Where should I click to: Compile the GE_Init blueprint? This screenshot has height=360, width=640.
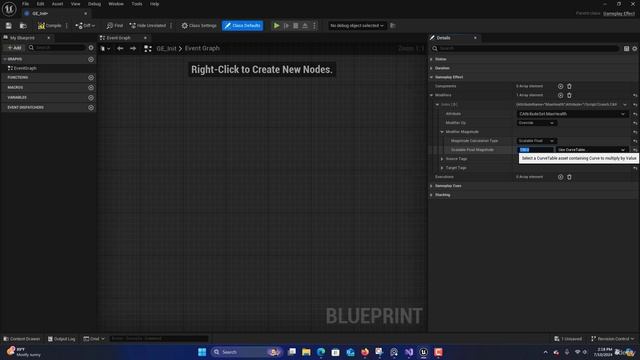[x=49, y=26]
